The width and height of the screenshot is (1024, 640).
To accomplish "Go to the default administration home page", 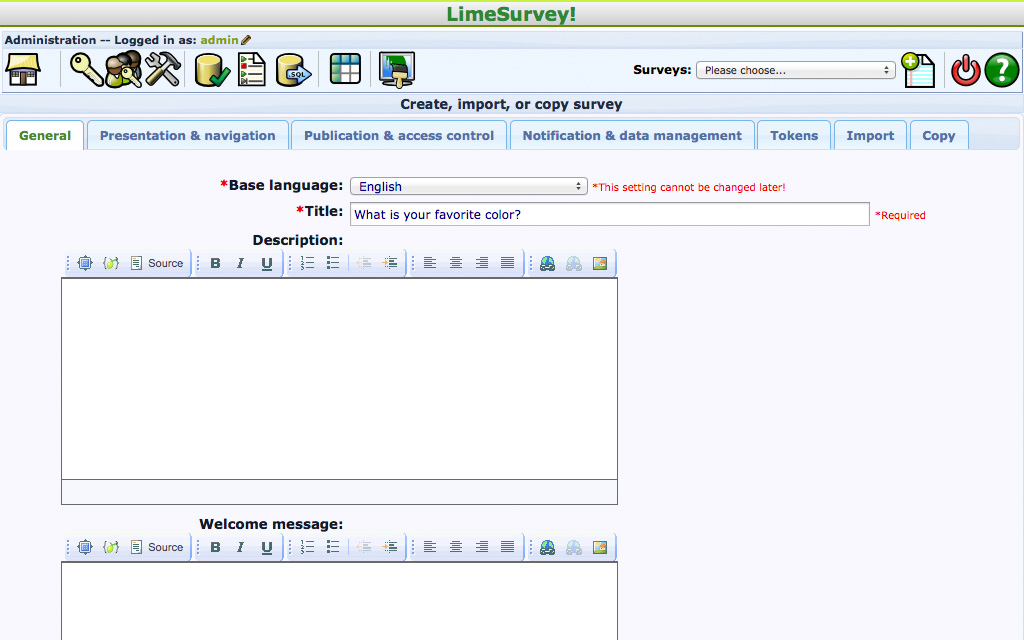I will pyautogui.click(x=24, y=69).
